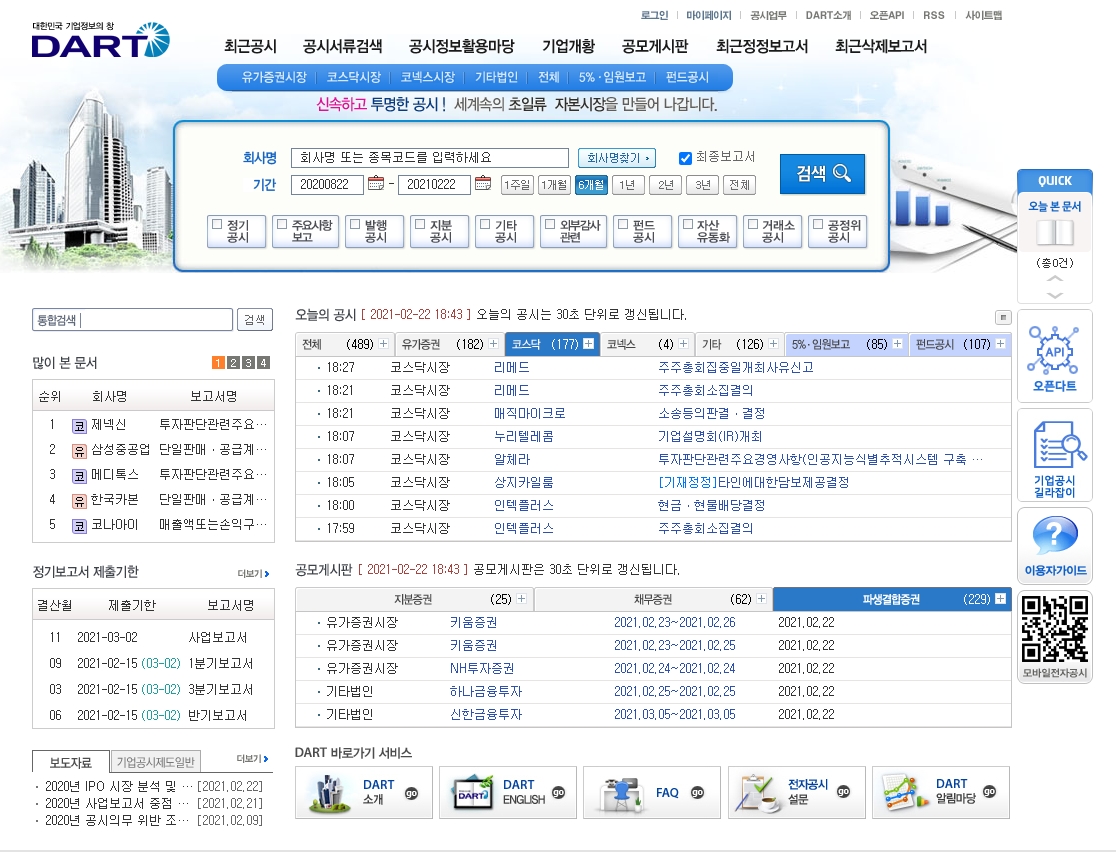Click the 유 market icon beside 한국카본

(79, 500)
